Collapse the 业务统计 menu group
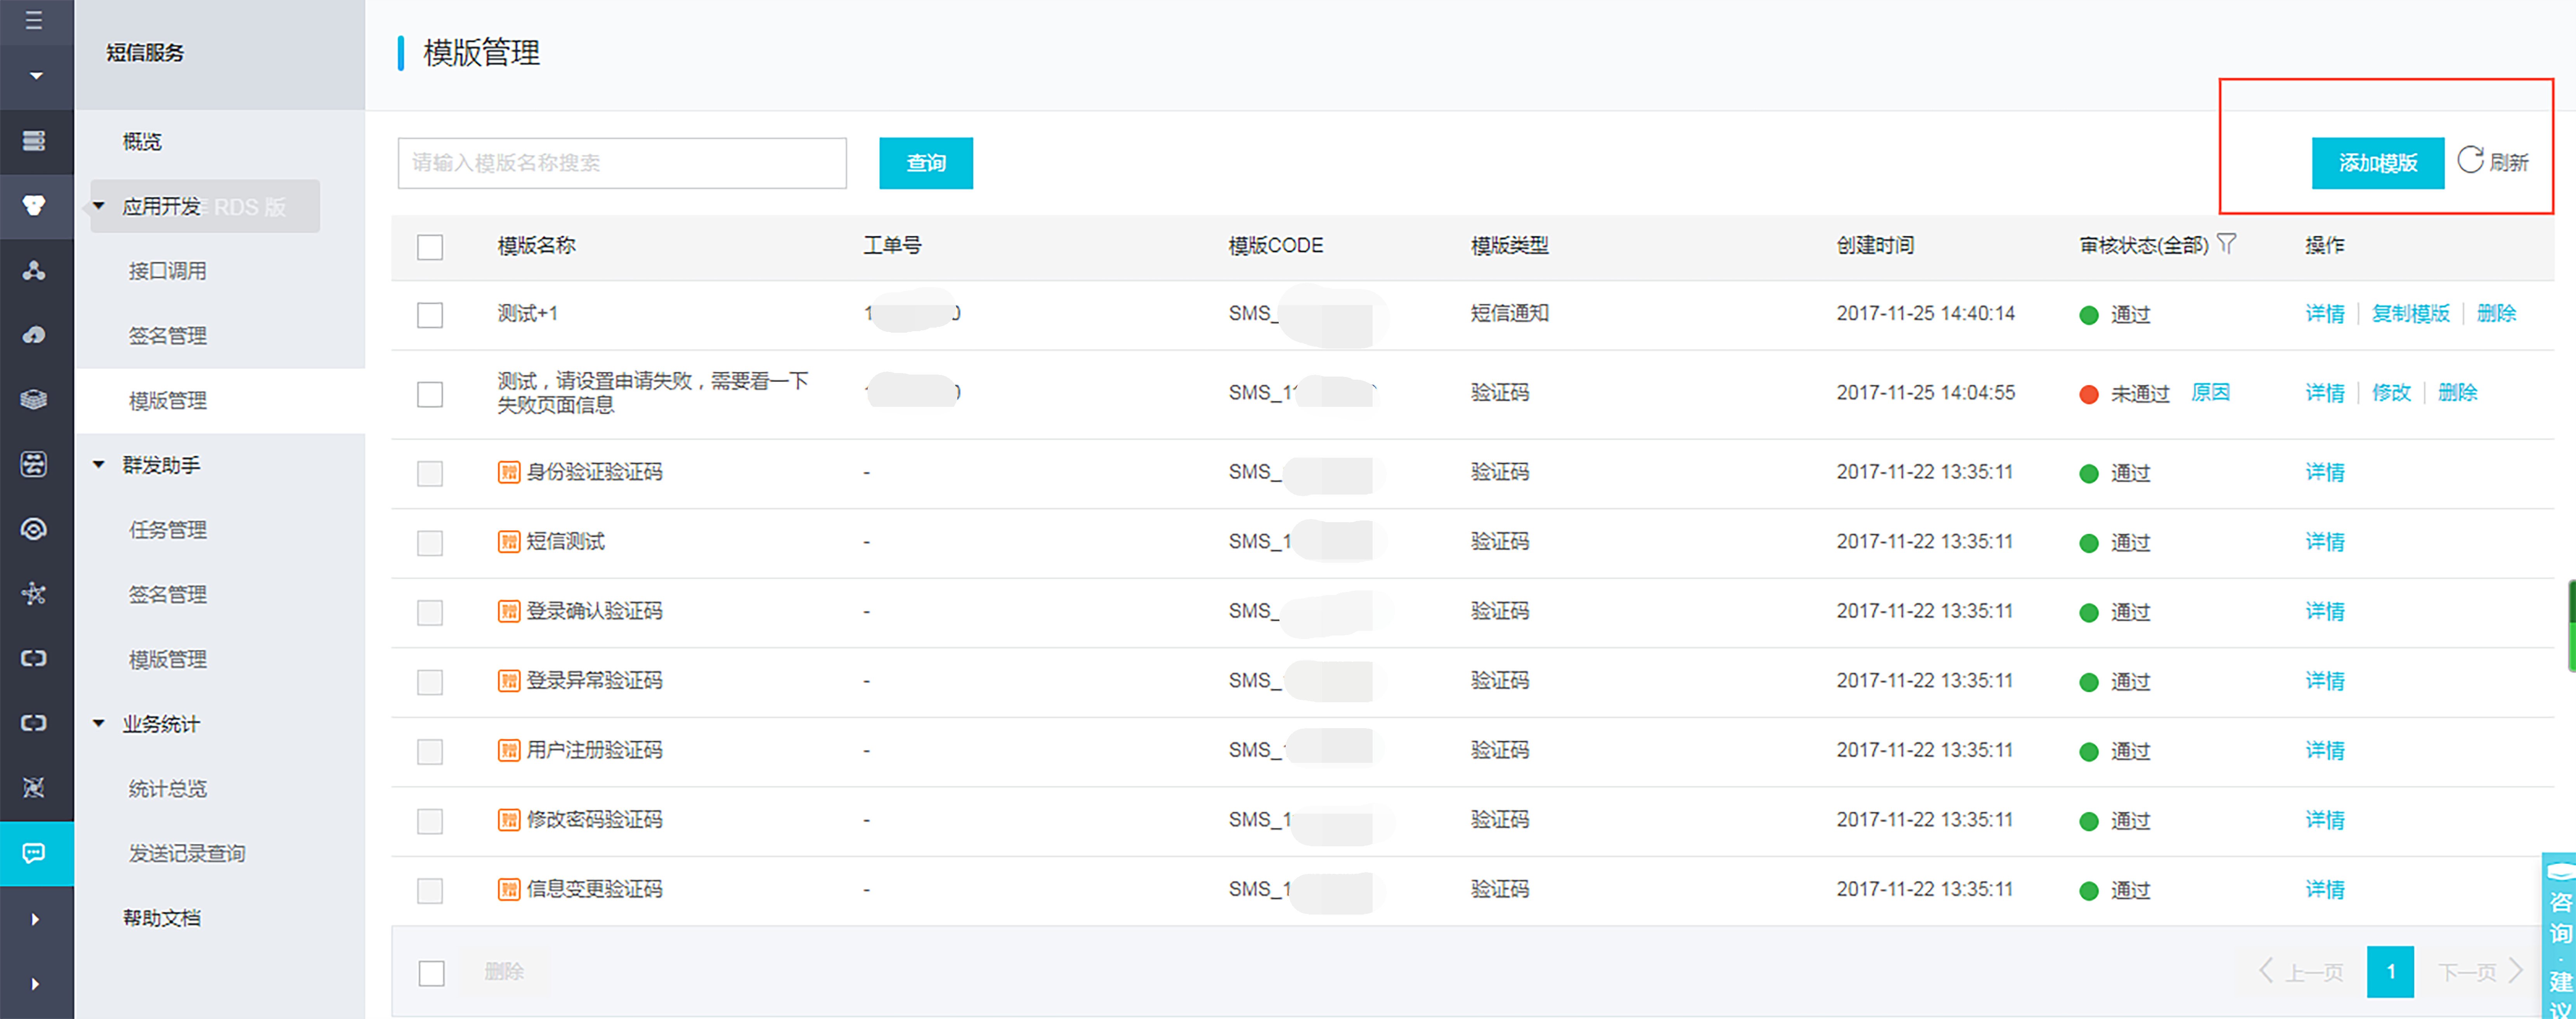This screenshot has height=1019, width=2576. click(99, 723)
